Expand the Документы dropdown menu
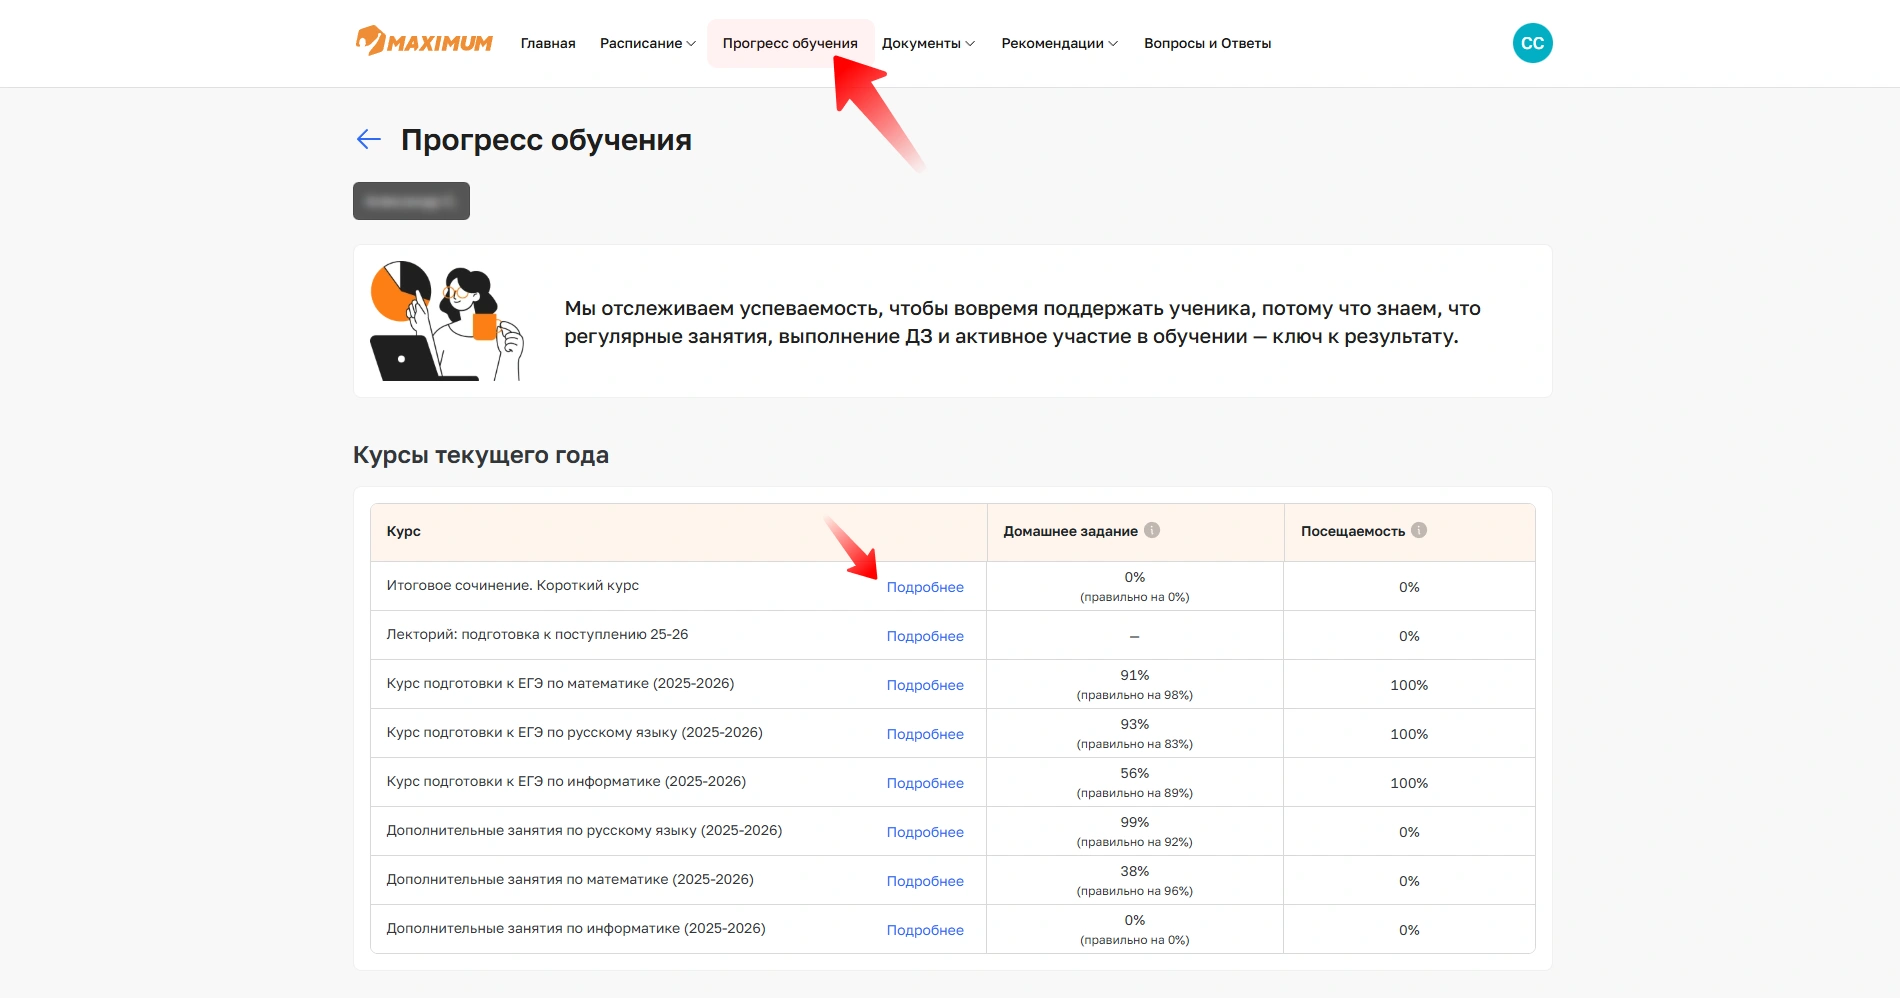The image size is (1900, 998). 927,43
